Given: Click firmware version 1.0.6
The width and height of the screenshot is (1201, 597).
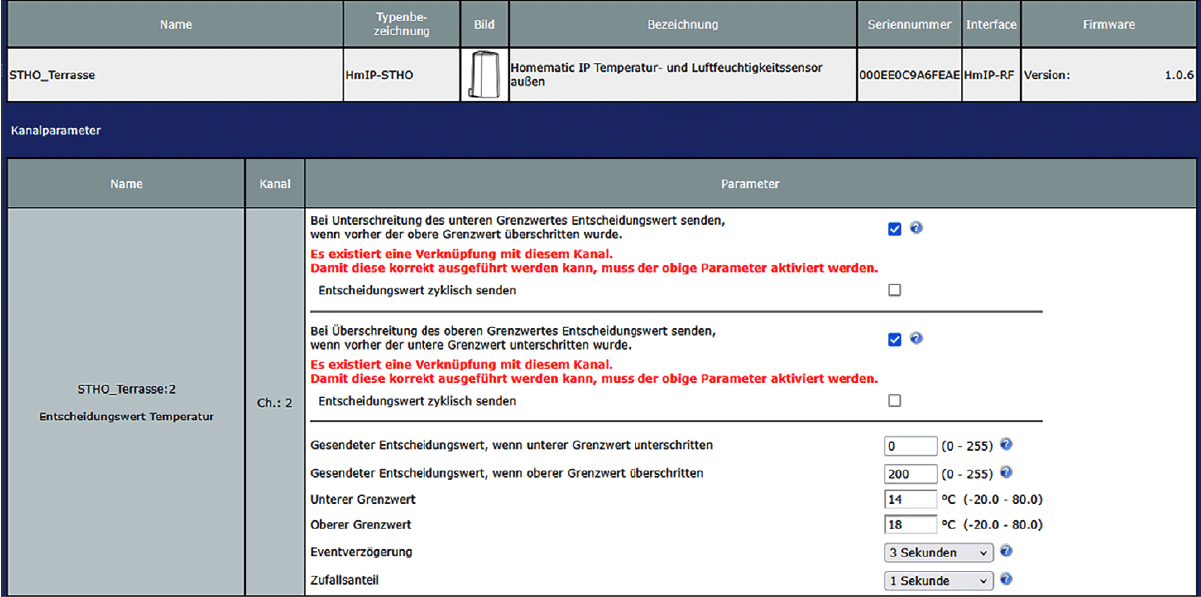Looking at the screenshot, I should point(1109,75).
